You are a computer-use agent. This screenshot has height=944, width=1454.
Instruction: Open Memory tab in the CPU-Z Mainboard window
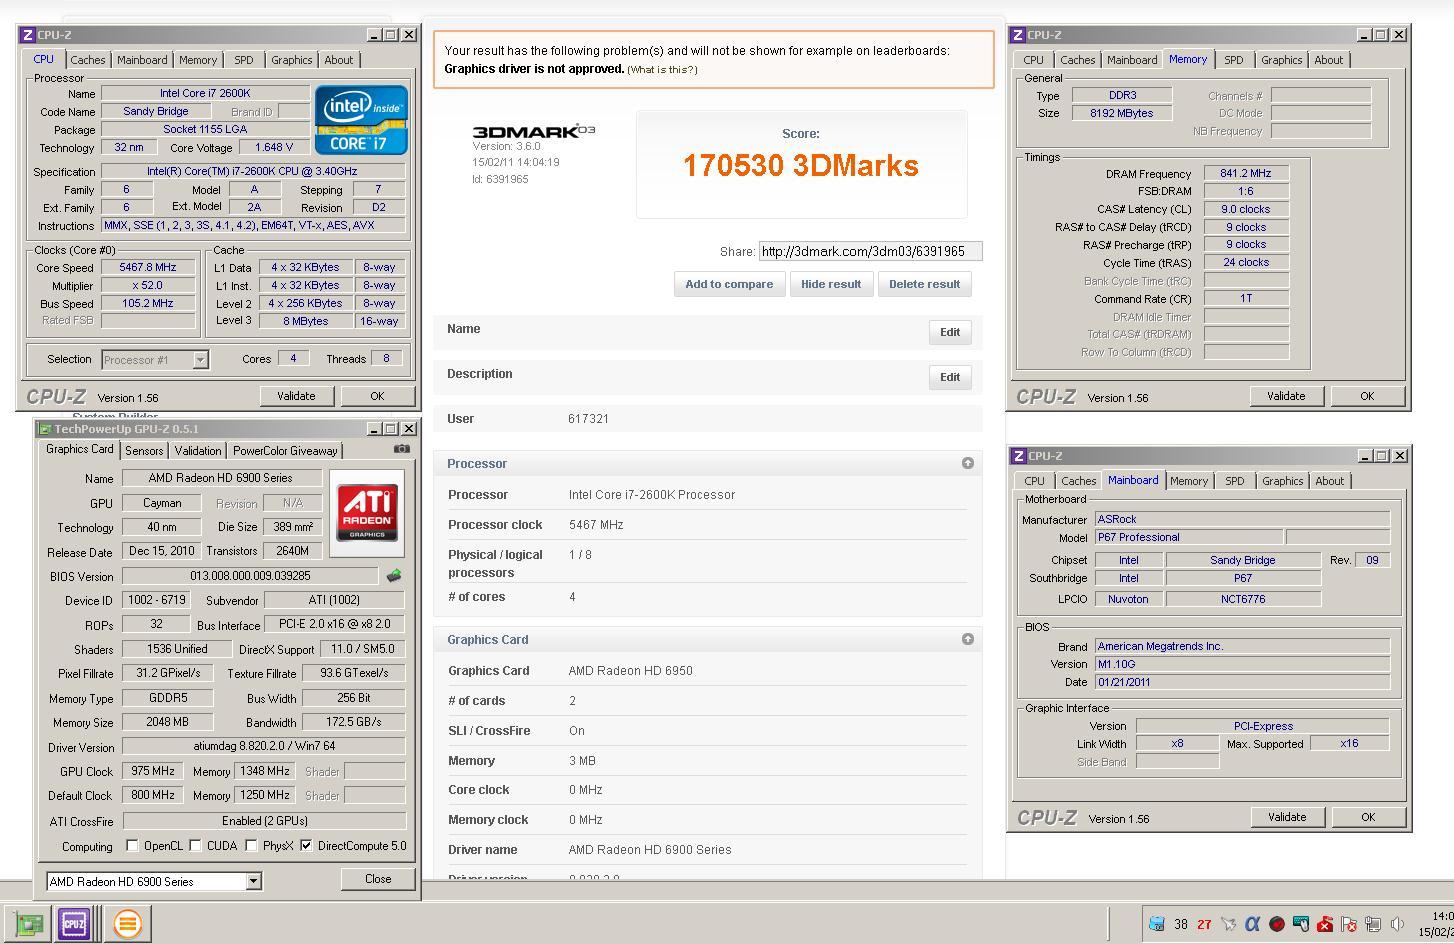[x=1189, y=481]
